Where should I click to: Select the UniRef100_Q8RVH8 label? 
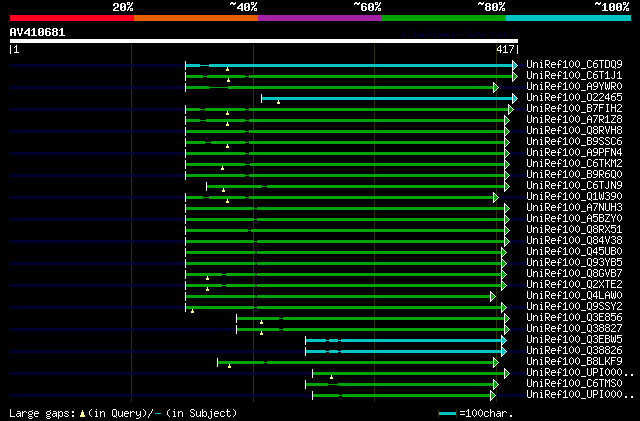(574, 130)
